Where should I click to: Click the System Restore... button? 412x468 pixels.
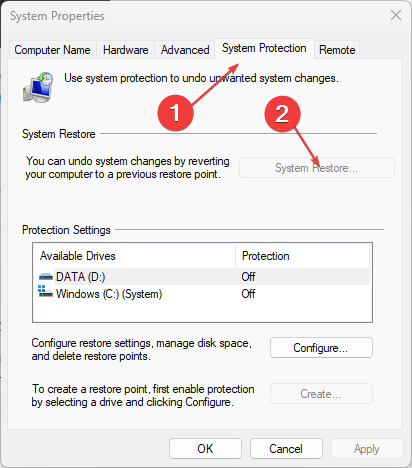(317, 168)
